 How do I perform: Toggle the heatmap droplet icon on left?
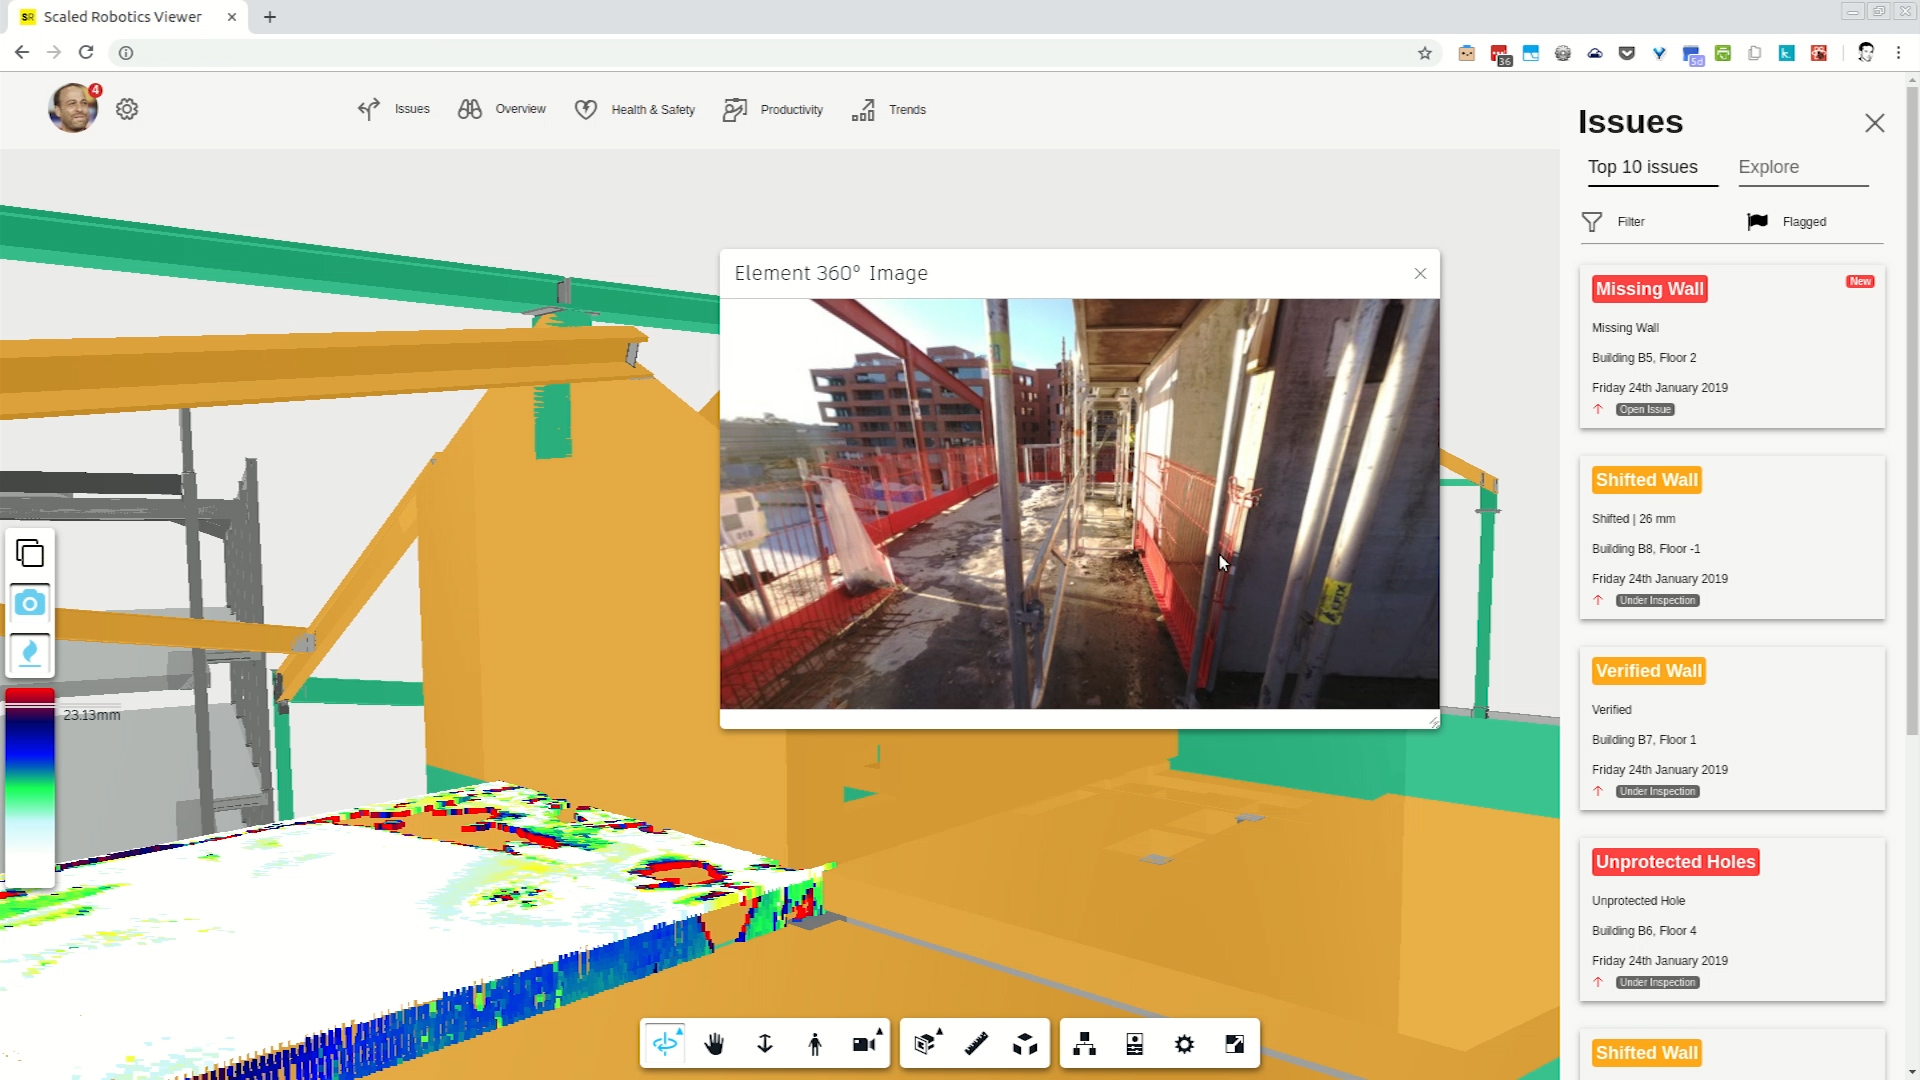[30, 654]
